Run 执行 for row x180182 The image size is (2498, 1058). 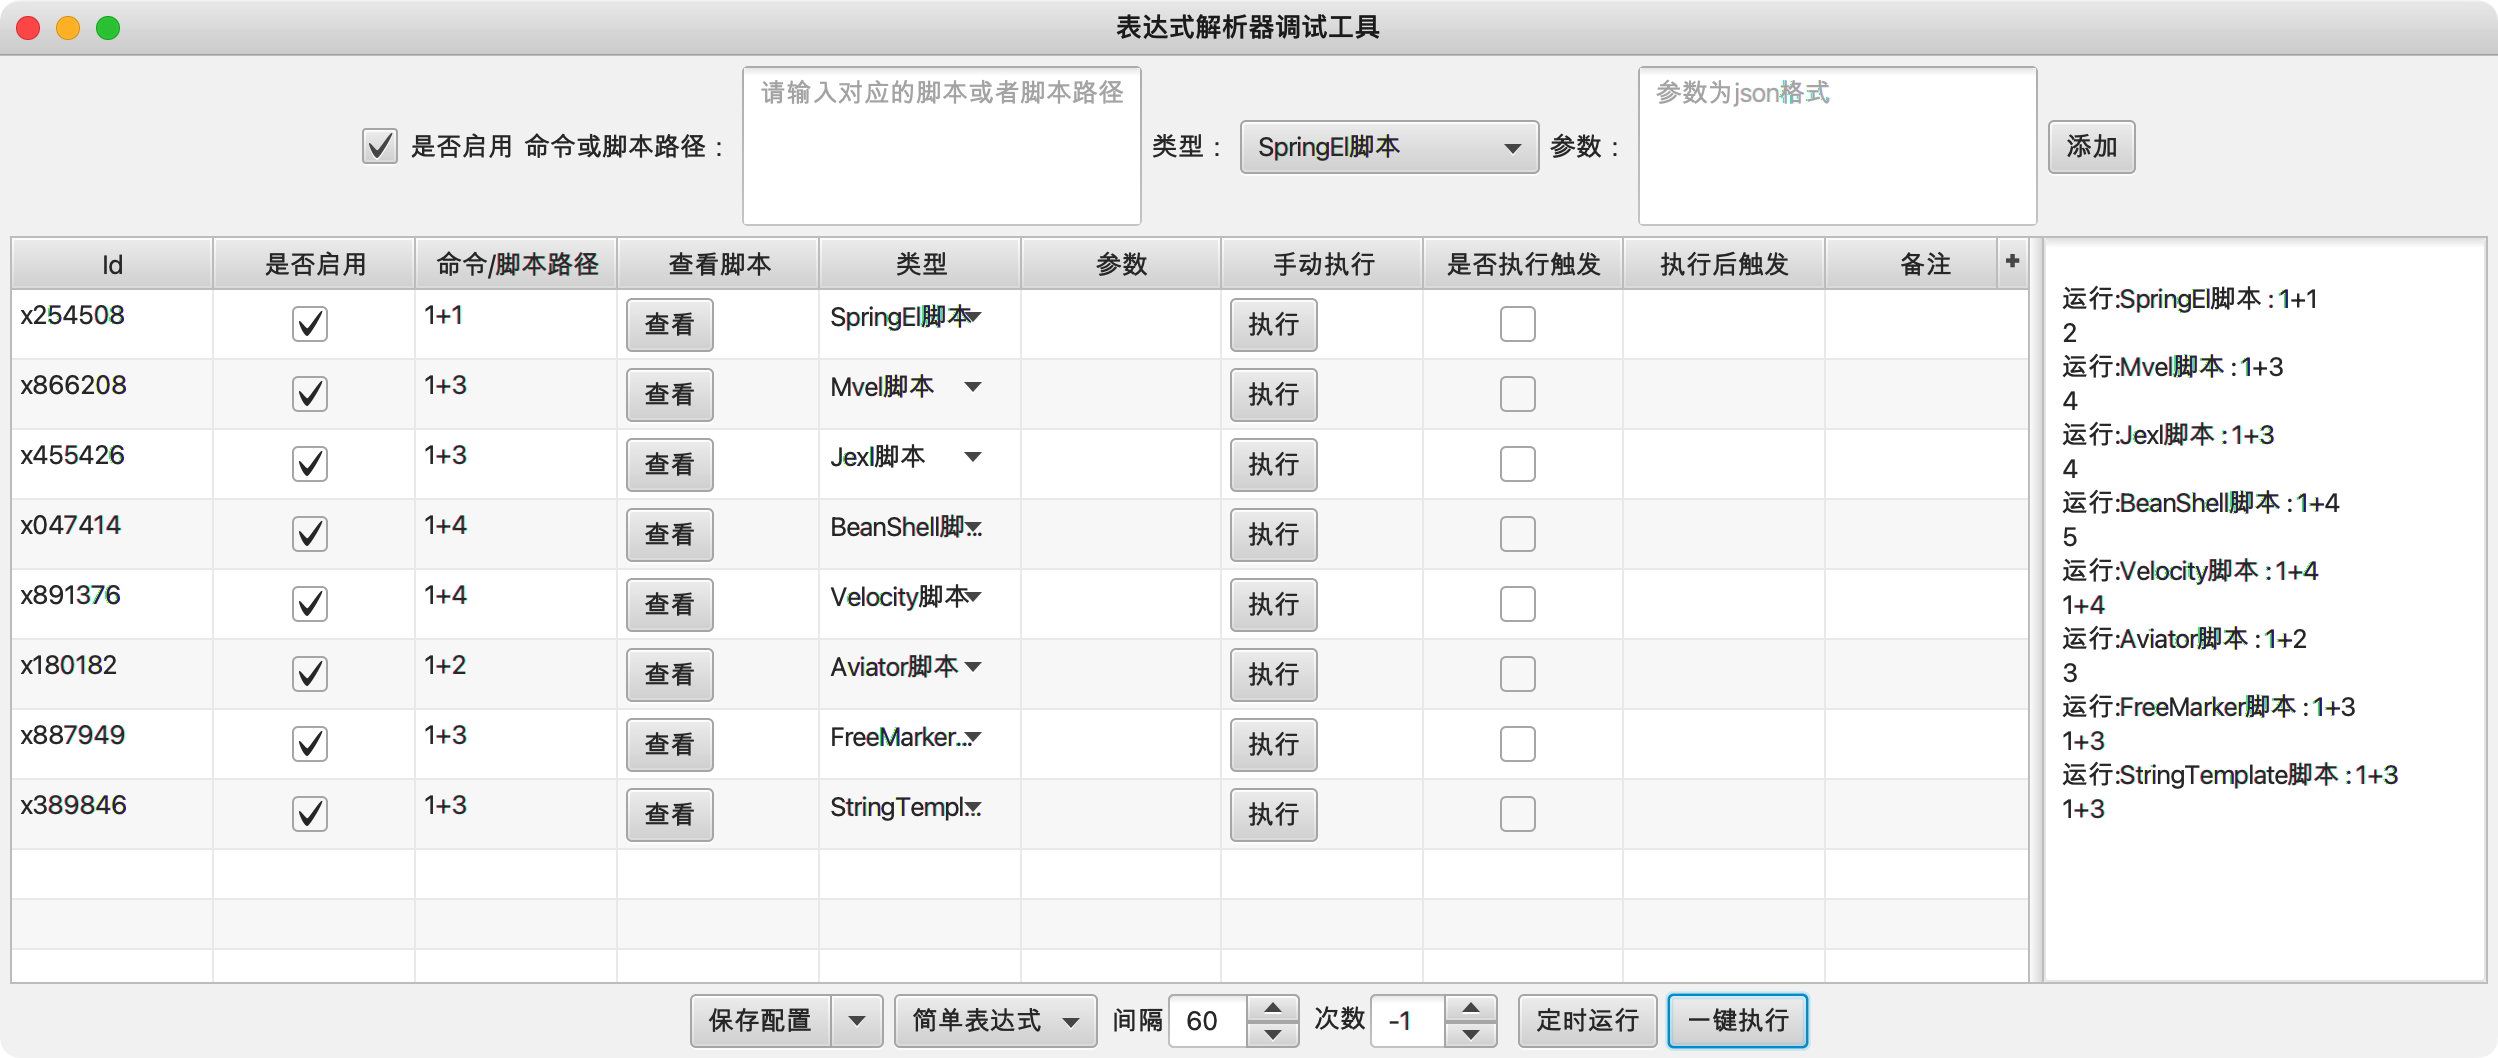1273,675
